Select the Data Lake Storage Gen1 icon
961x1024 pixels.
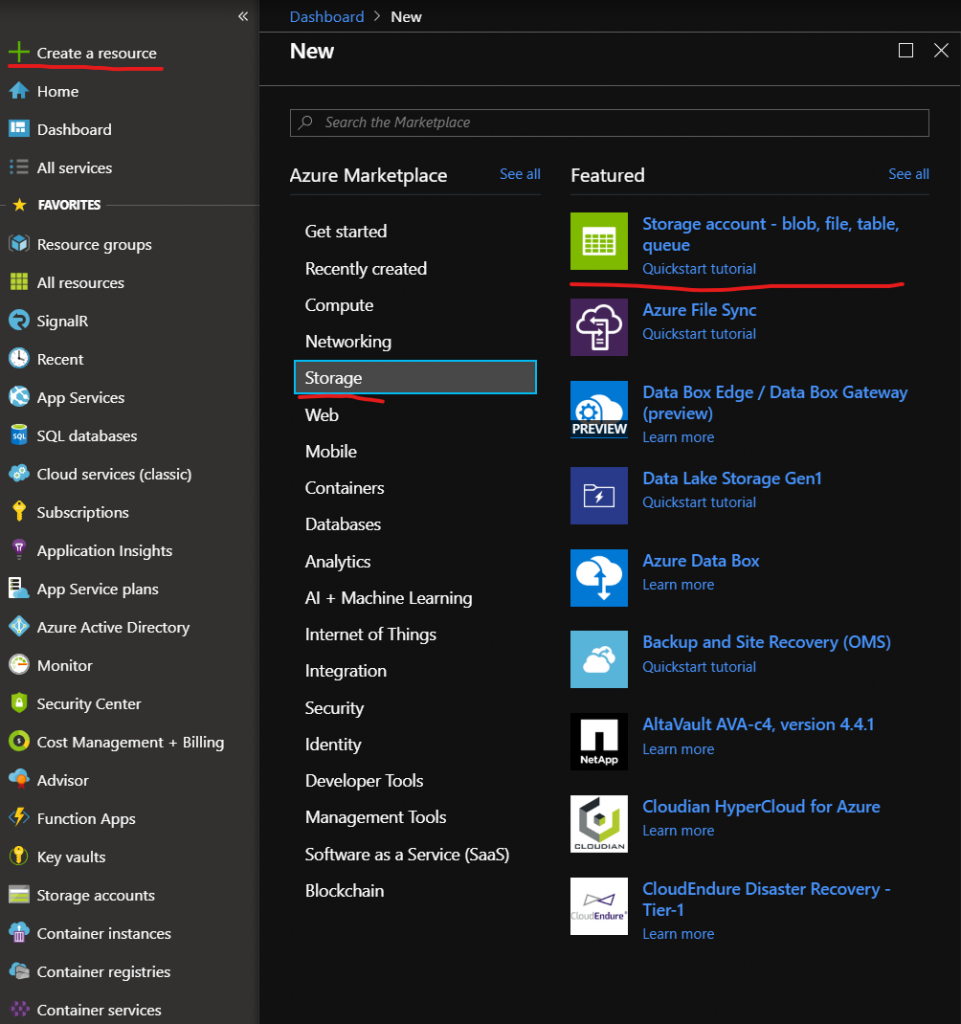tap(599, 495)
